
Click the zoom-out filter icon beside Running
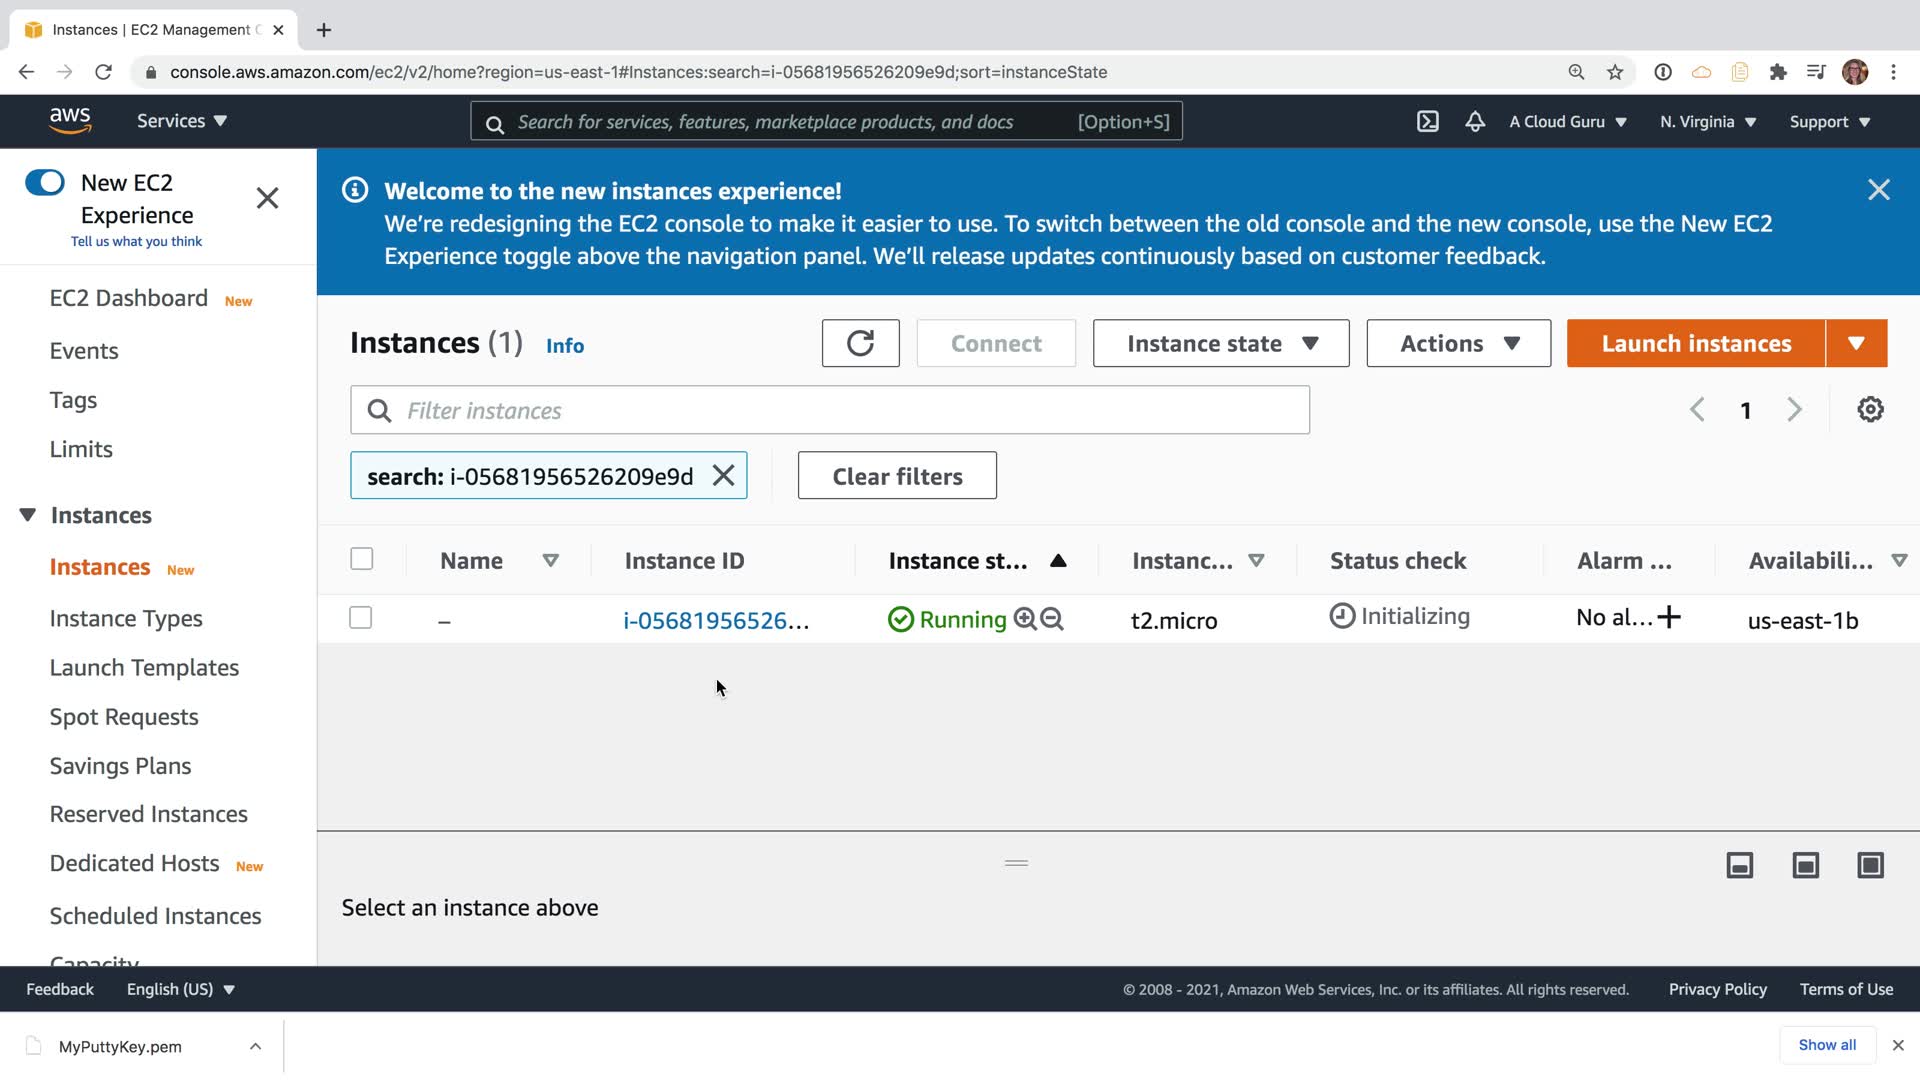click(1052, 619)
